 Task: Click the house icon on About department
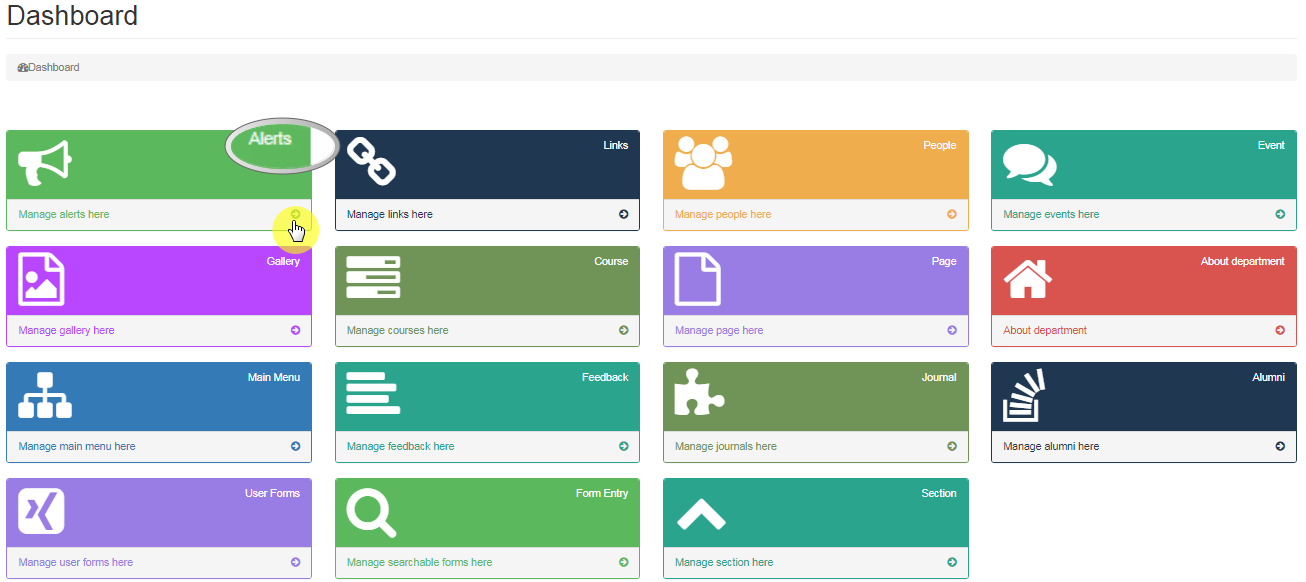[1028, 279]
